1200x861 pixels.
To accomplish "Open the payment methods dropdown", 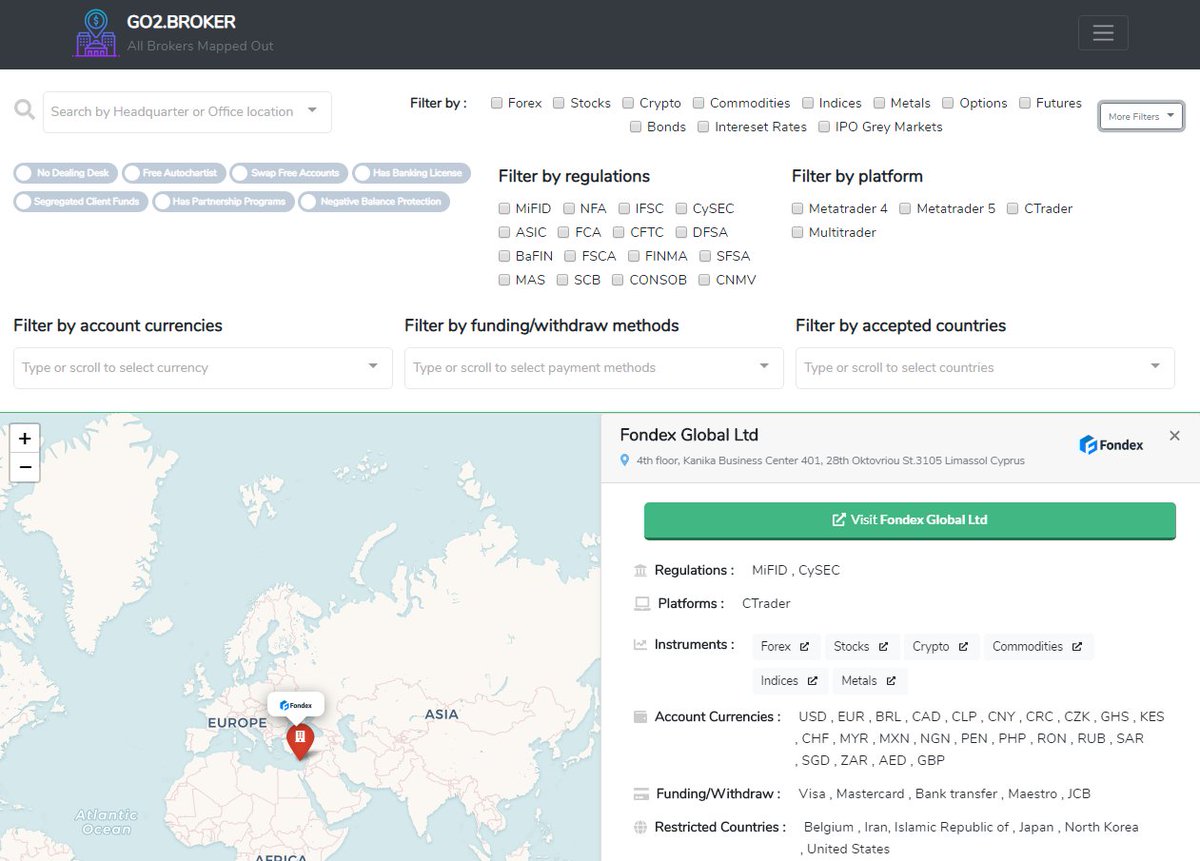I will coord(594,368).
